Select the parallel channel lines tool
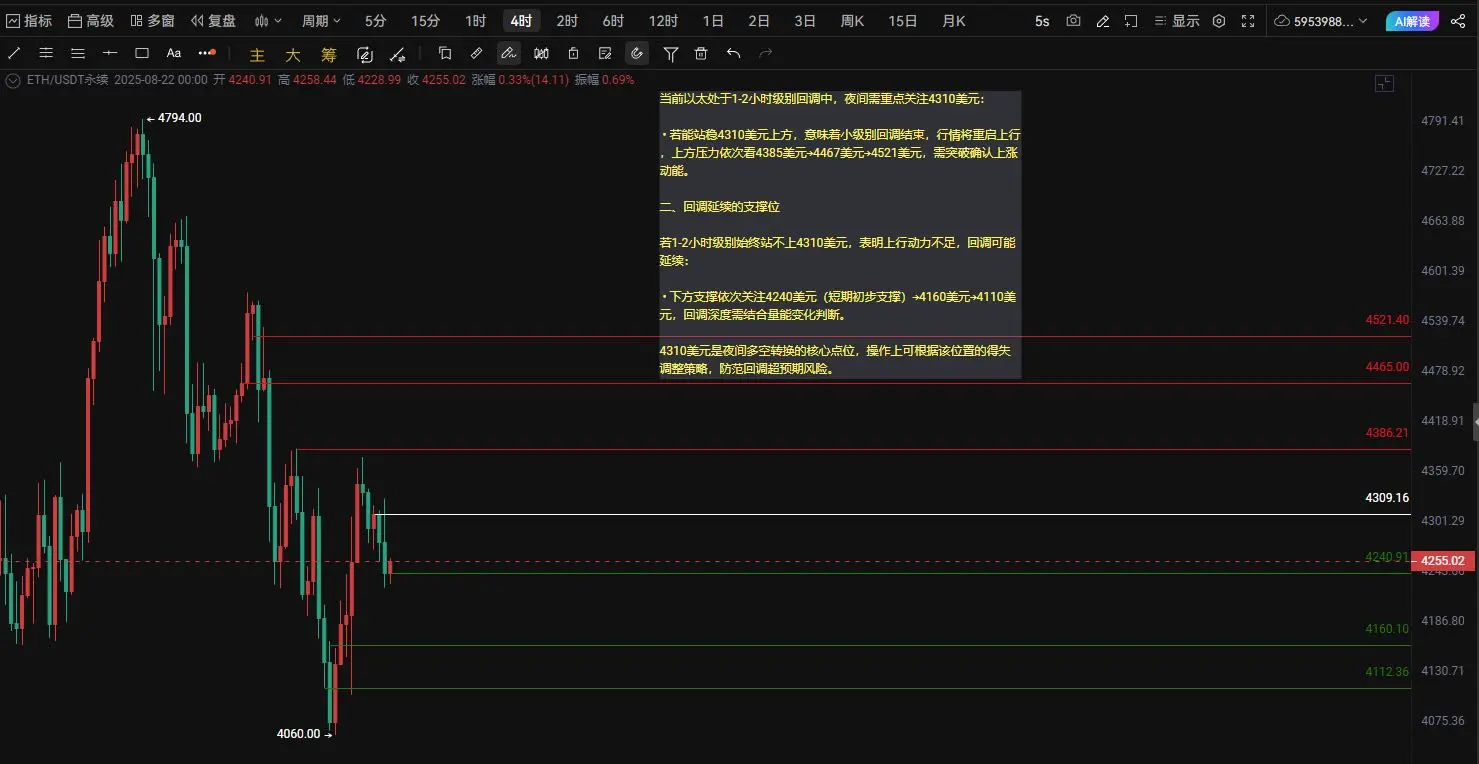 [46, 53]
